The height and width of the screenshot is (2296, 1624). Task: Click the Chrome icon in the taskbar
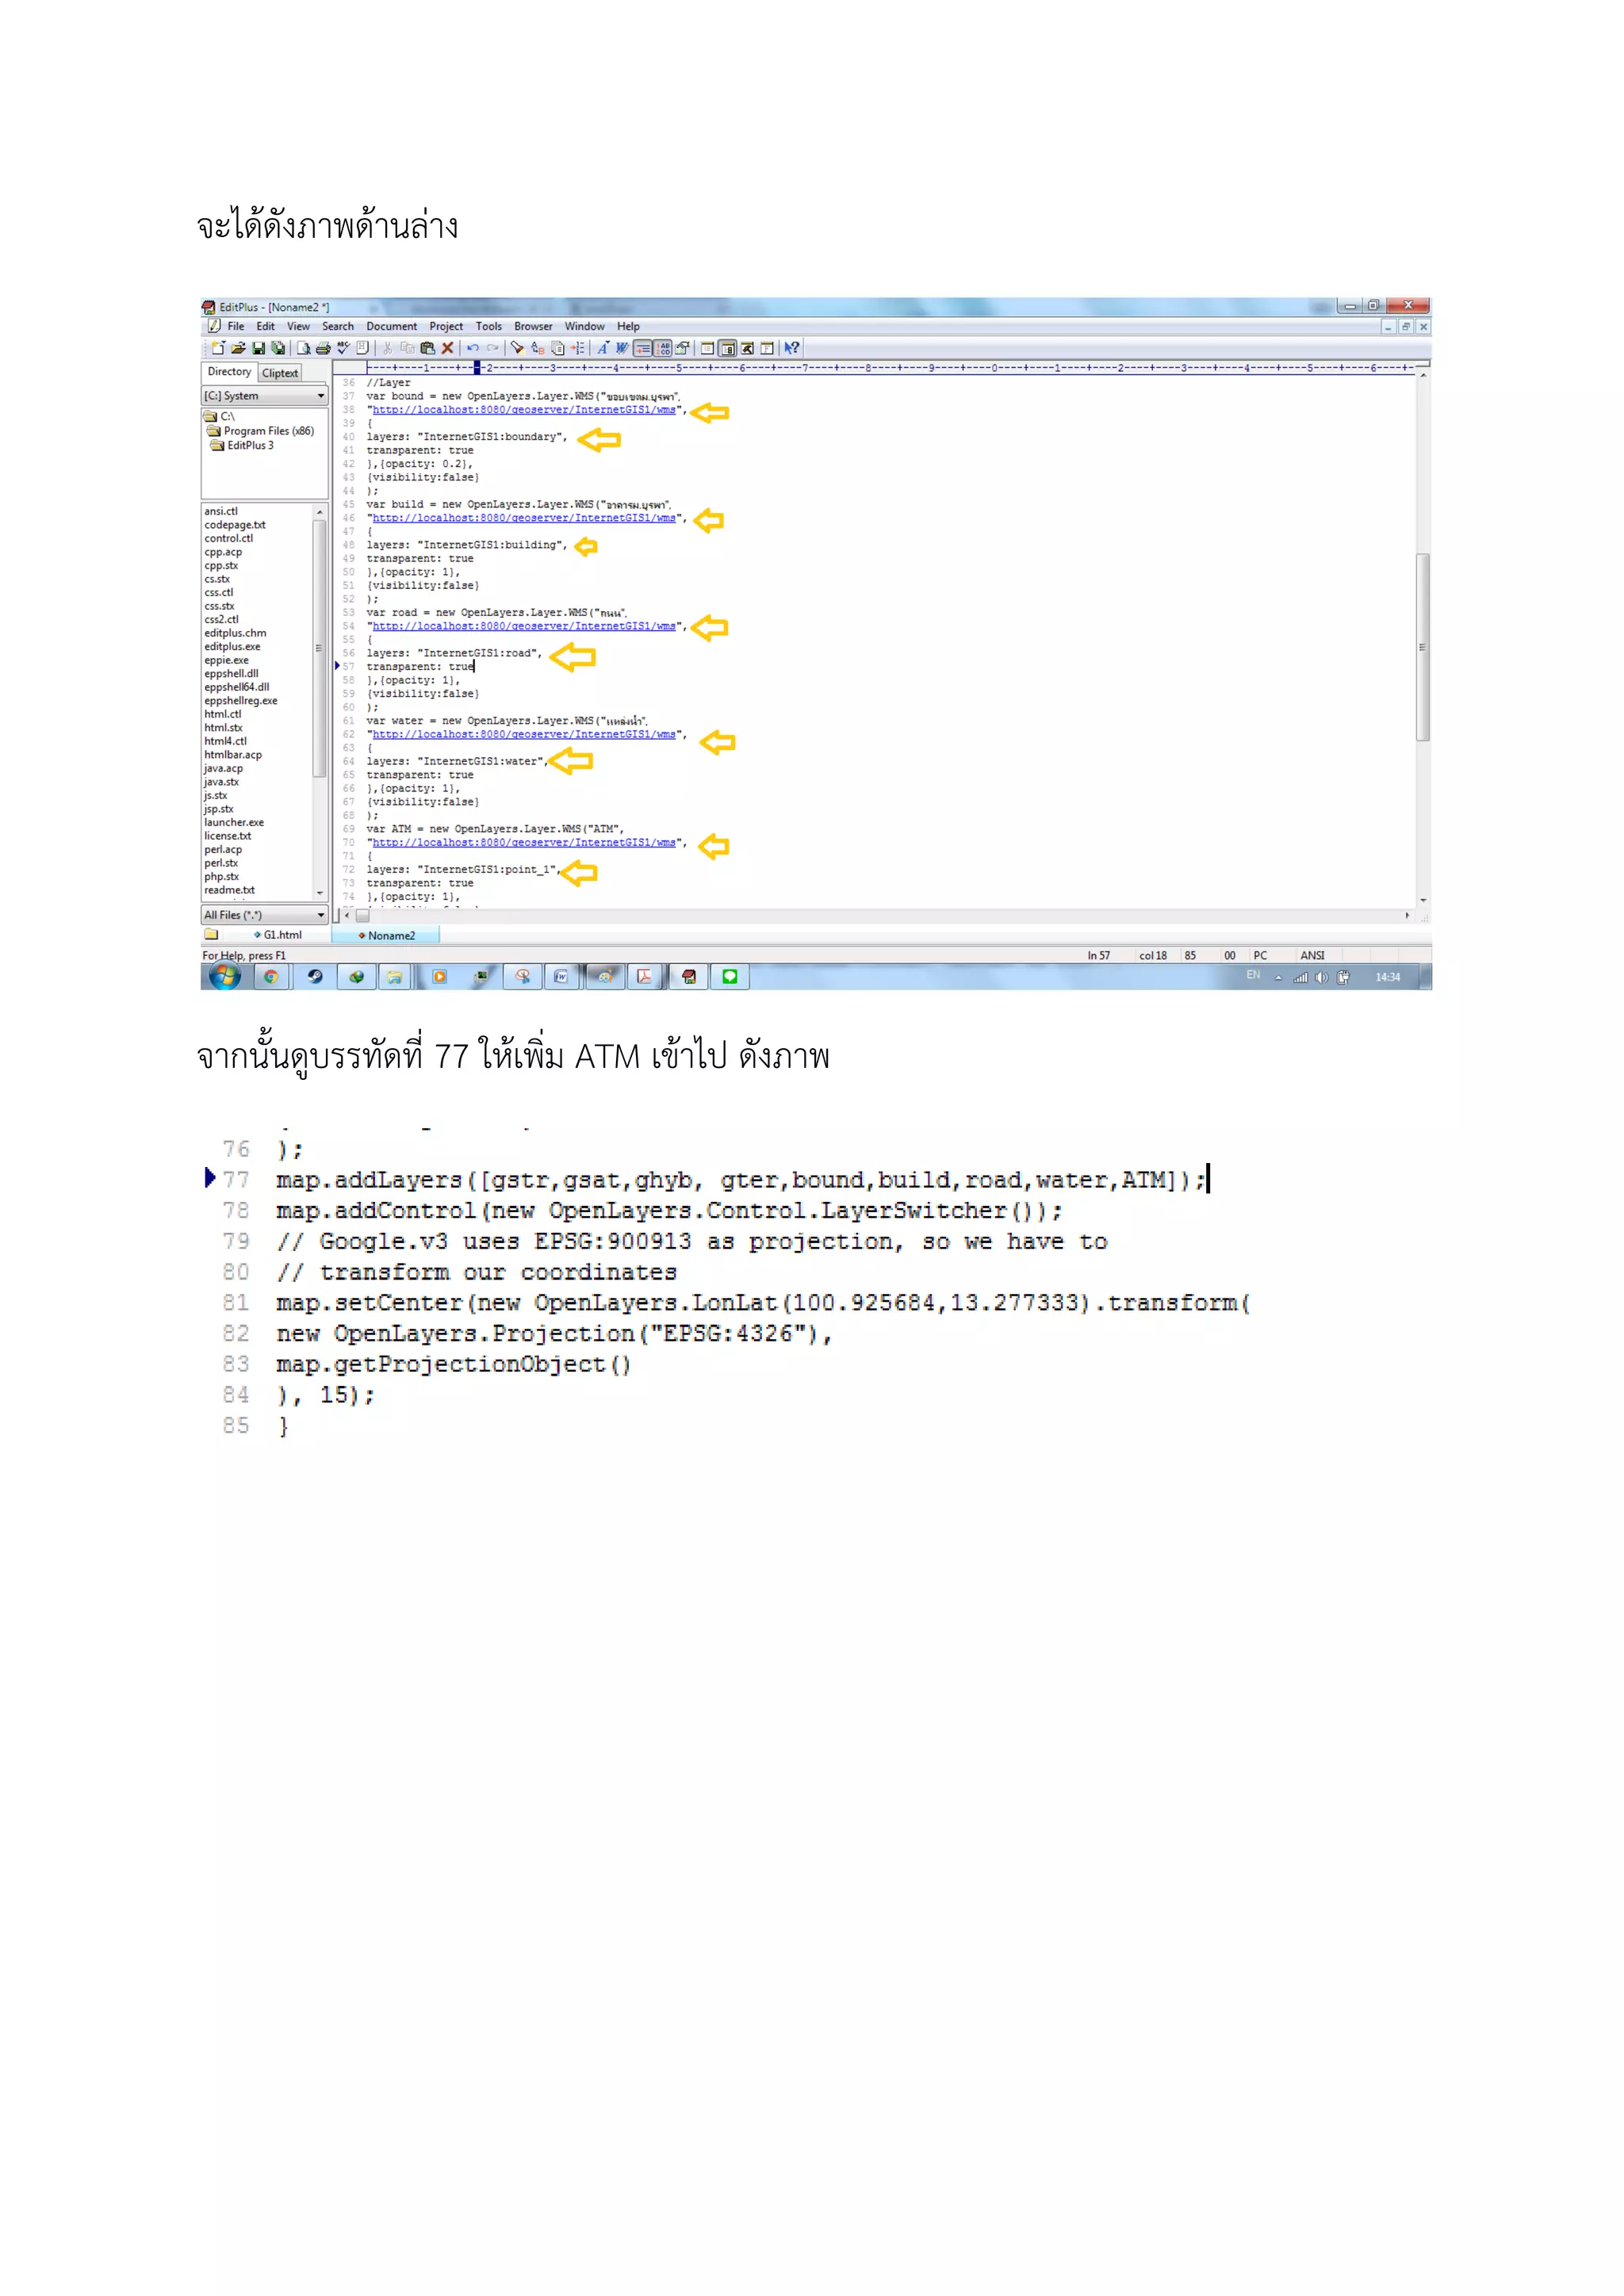coord(270,977)
